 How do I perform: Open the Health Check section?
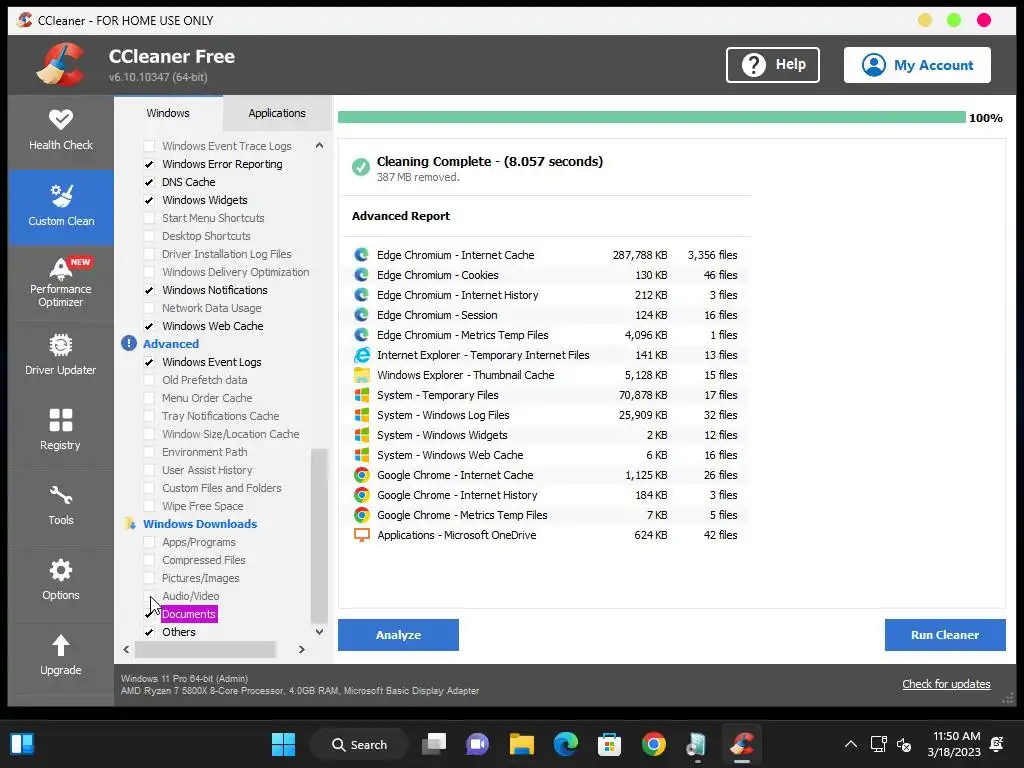pos(61,131)
